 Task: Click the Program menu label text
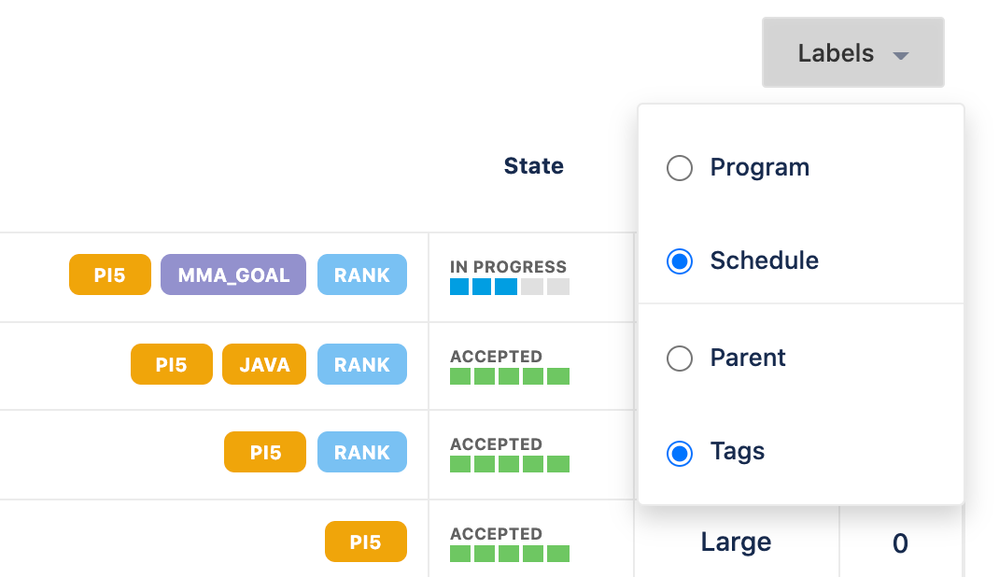759,167
